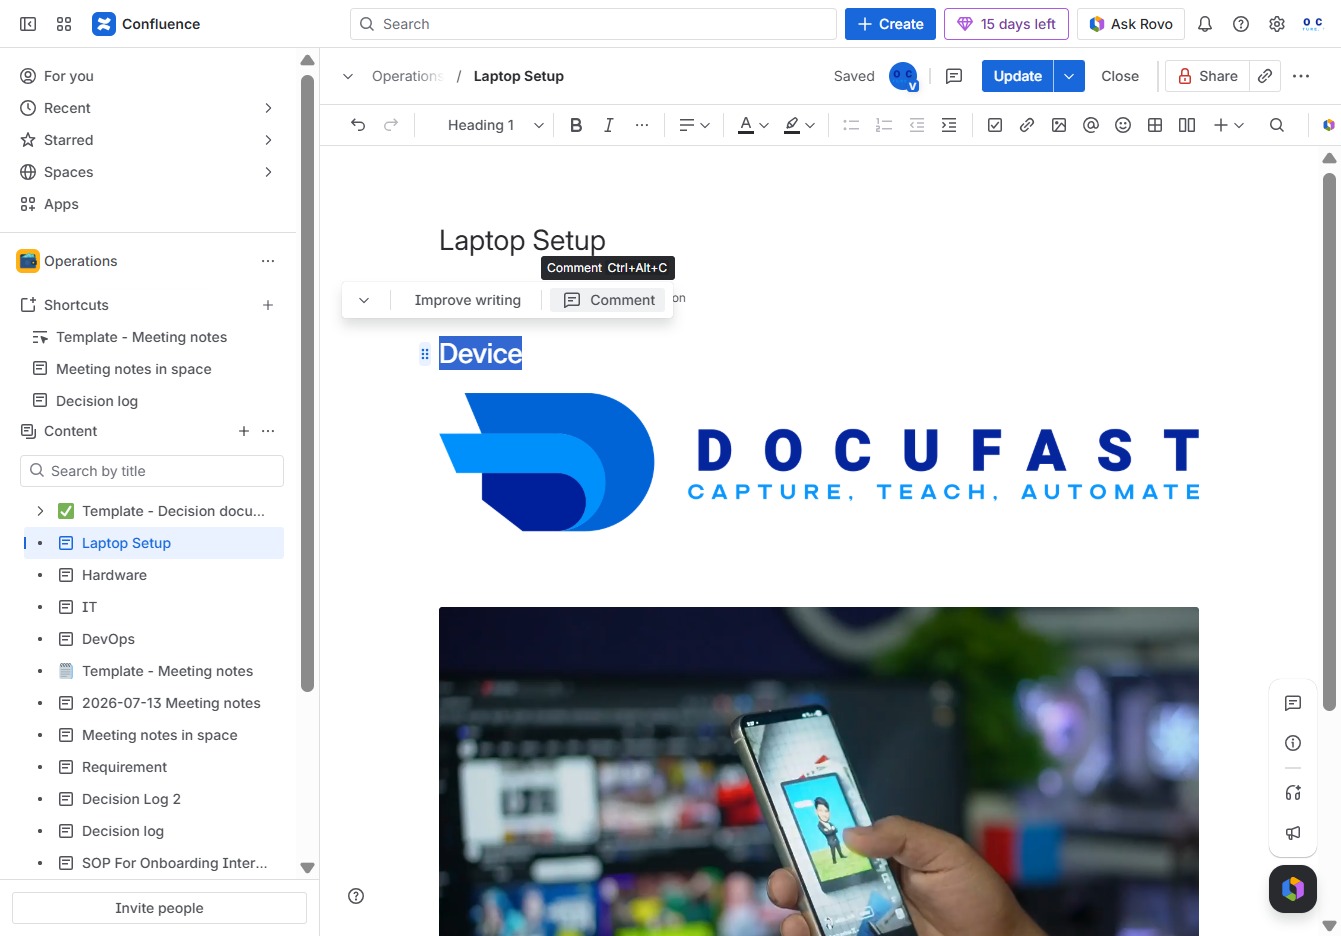Open the notifications bell
This screenshot has width=1341, height=936.
point(1205,24)
